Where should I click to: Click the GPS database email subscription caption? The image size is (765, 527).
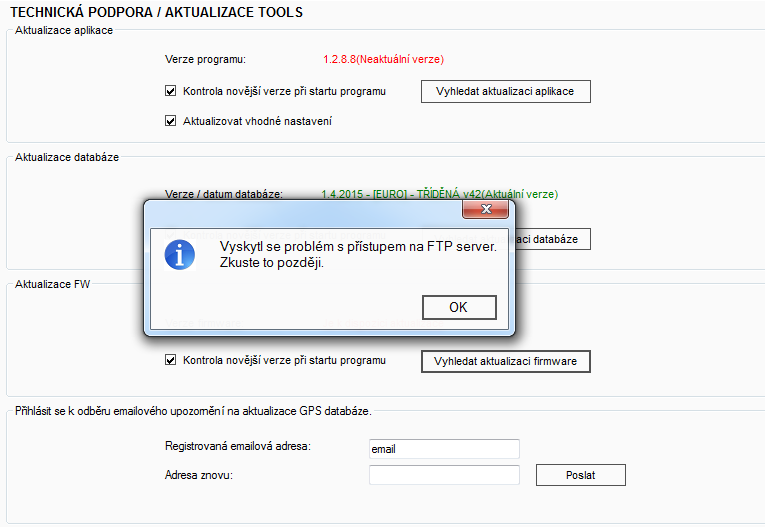pos(193,412)
